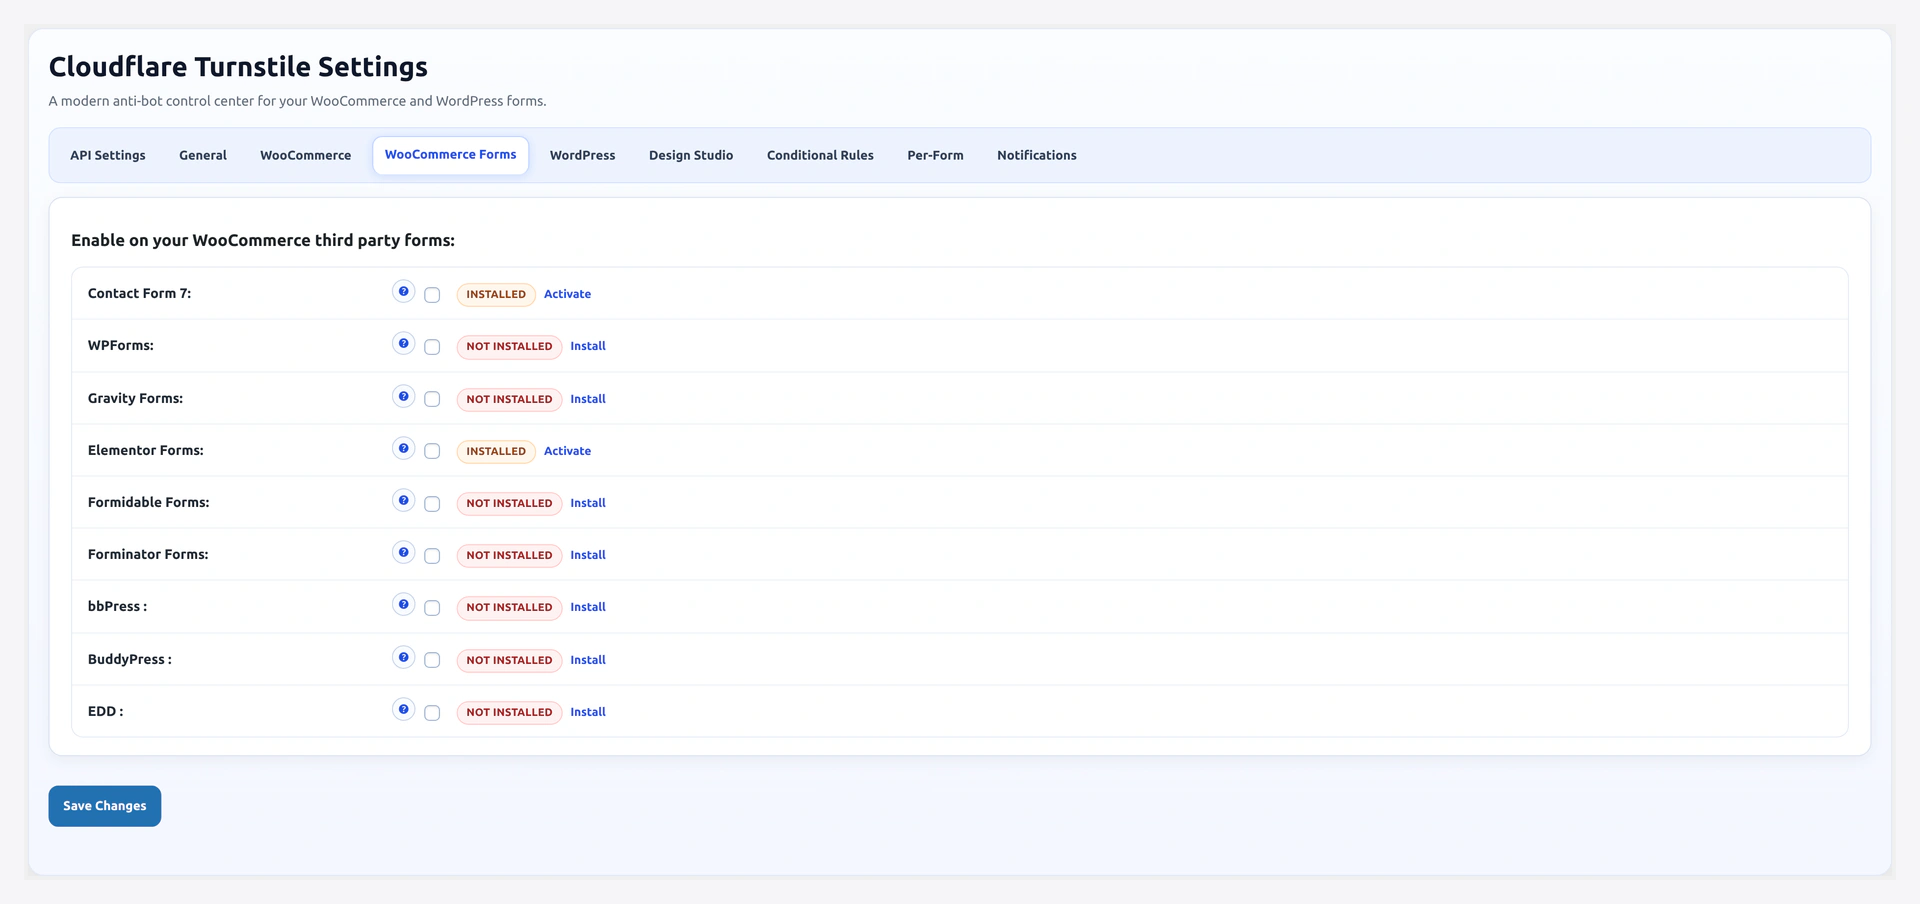Go to the Per-Form tab
Viewport: 1920px width, 904px height.
[x=936, y=155]
